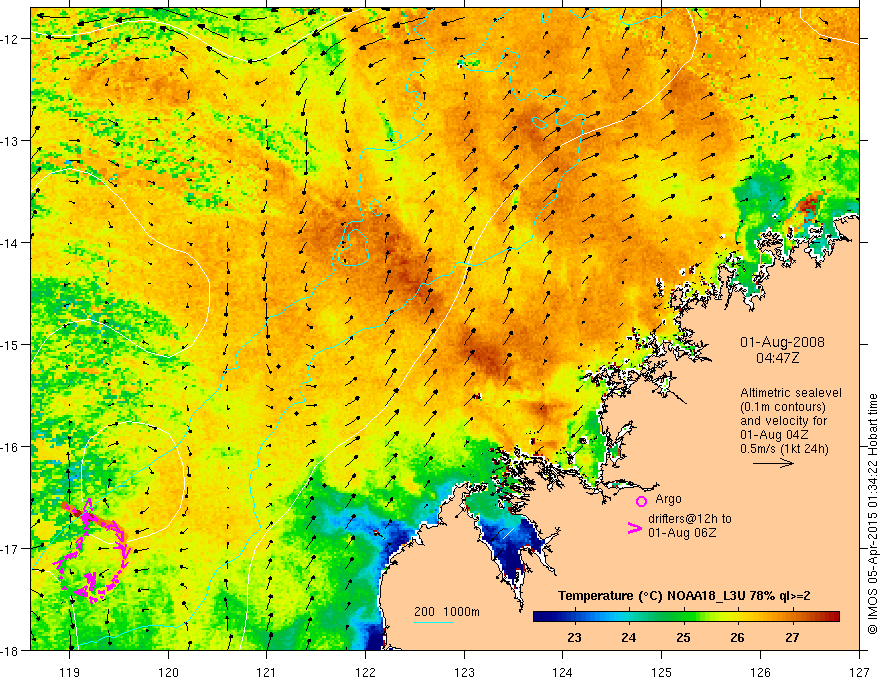The width and height of the screenshot is (880, 680).
Task: Click the latitude label -17
Action: 12,549
